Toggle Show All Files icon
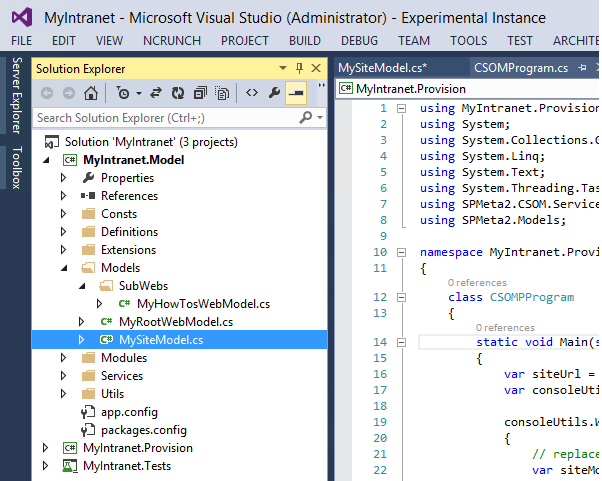 click(222, 93)
